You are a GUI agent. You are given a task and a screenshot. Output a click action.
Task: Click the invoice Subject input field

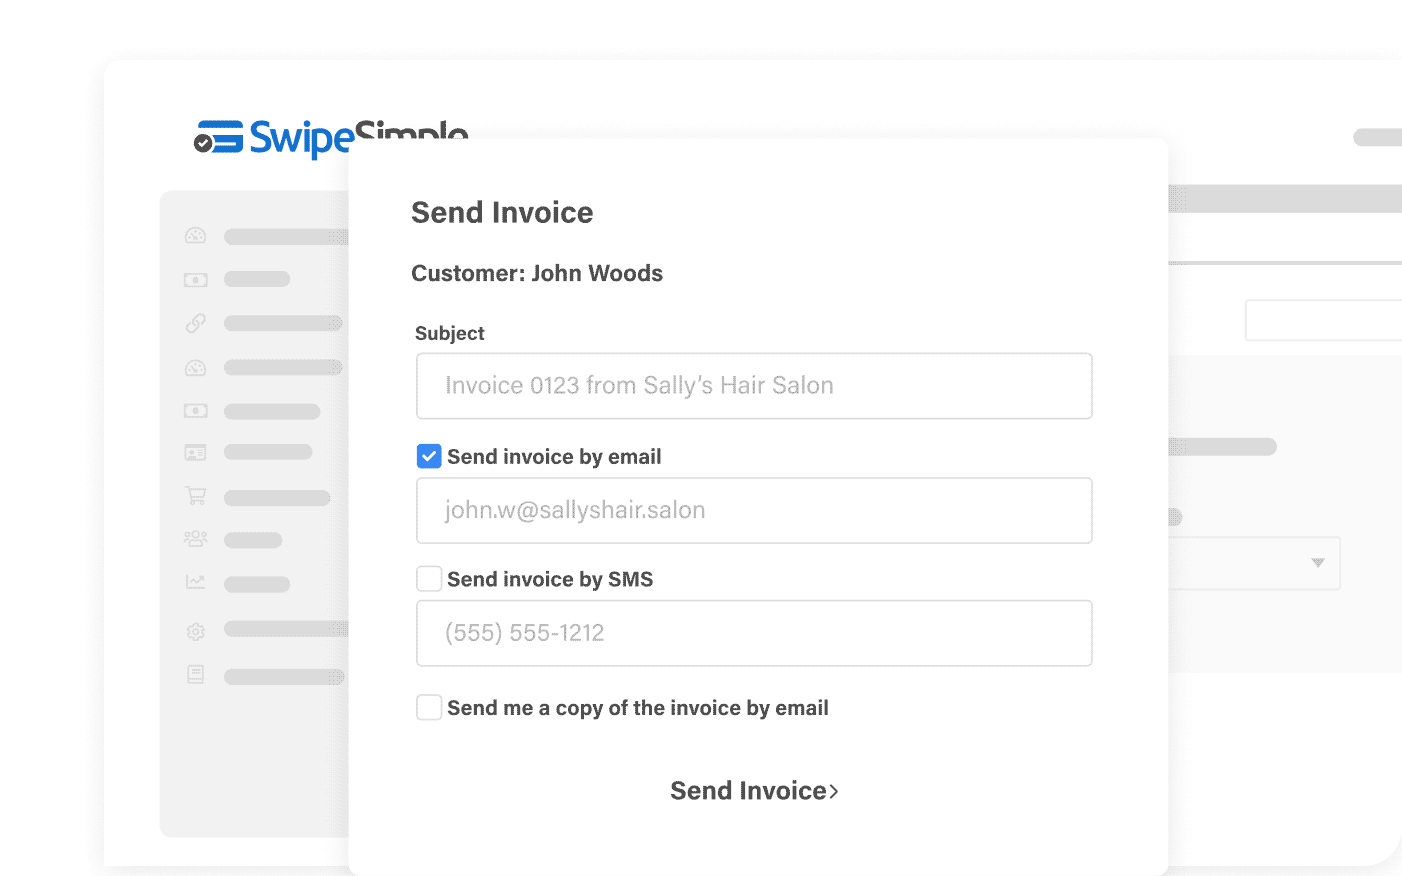click(754, 386)
